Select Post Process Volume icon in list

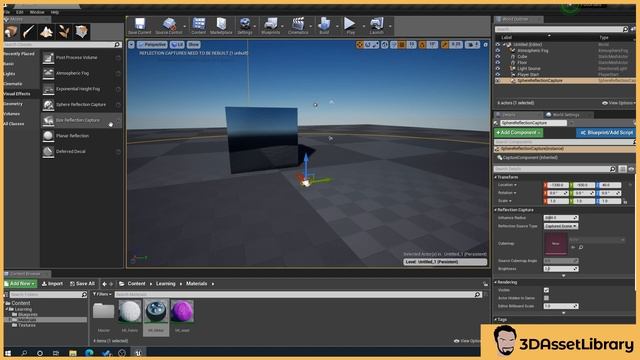pos(48,58)
